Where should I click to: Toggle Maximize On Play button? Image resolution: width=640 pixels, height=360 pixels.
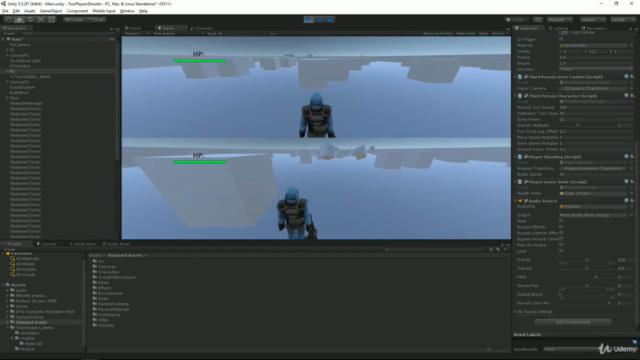438,33
